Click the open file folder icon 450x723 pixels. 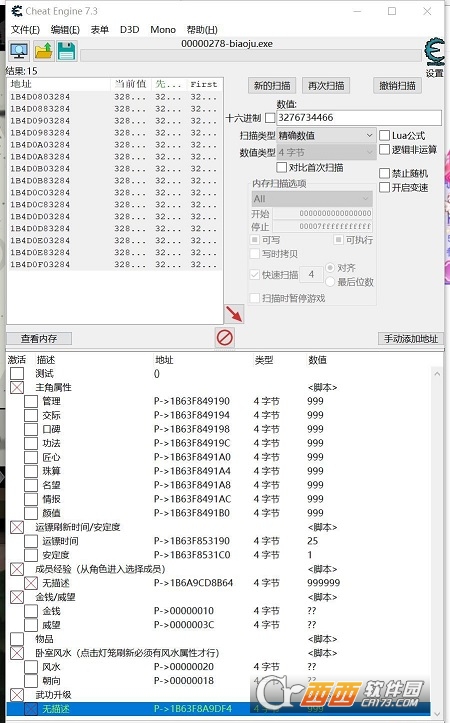[43, 51]
